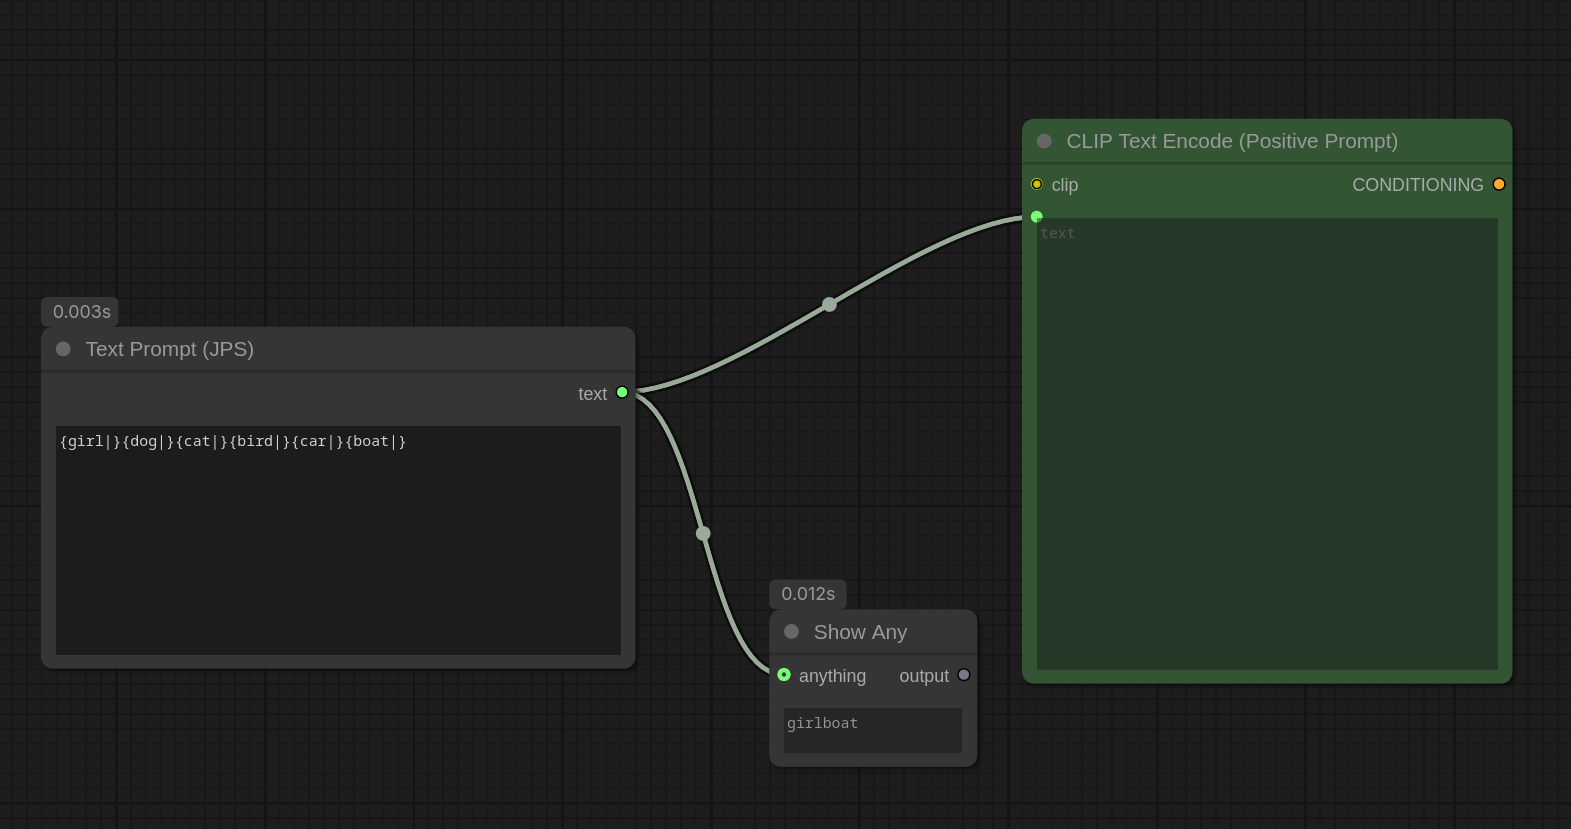Click the CONDITIONING output port
This screenshot has height=829, width=1571.
(x=1499, y=184)
